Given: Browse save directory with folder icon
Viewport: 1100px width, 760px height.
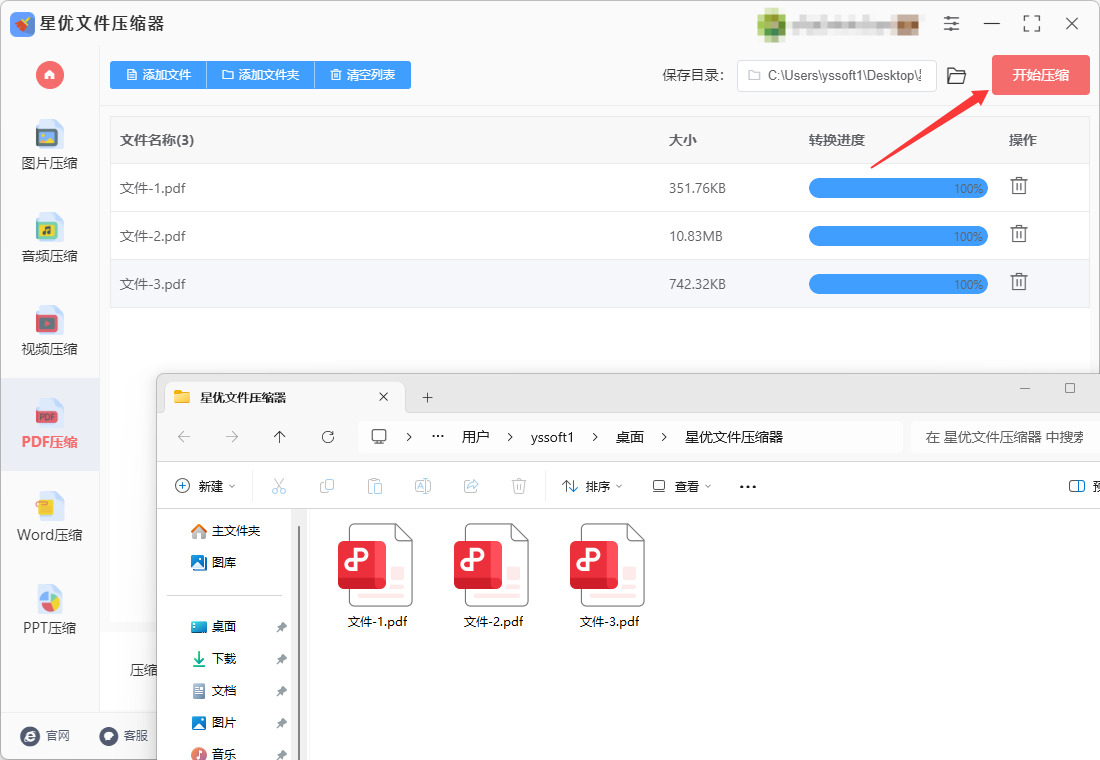Looking at the screenshot, I should (x=956, y=75).
